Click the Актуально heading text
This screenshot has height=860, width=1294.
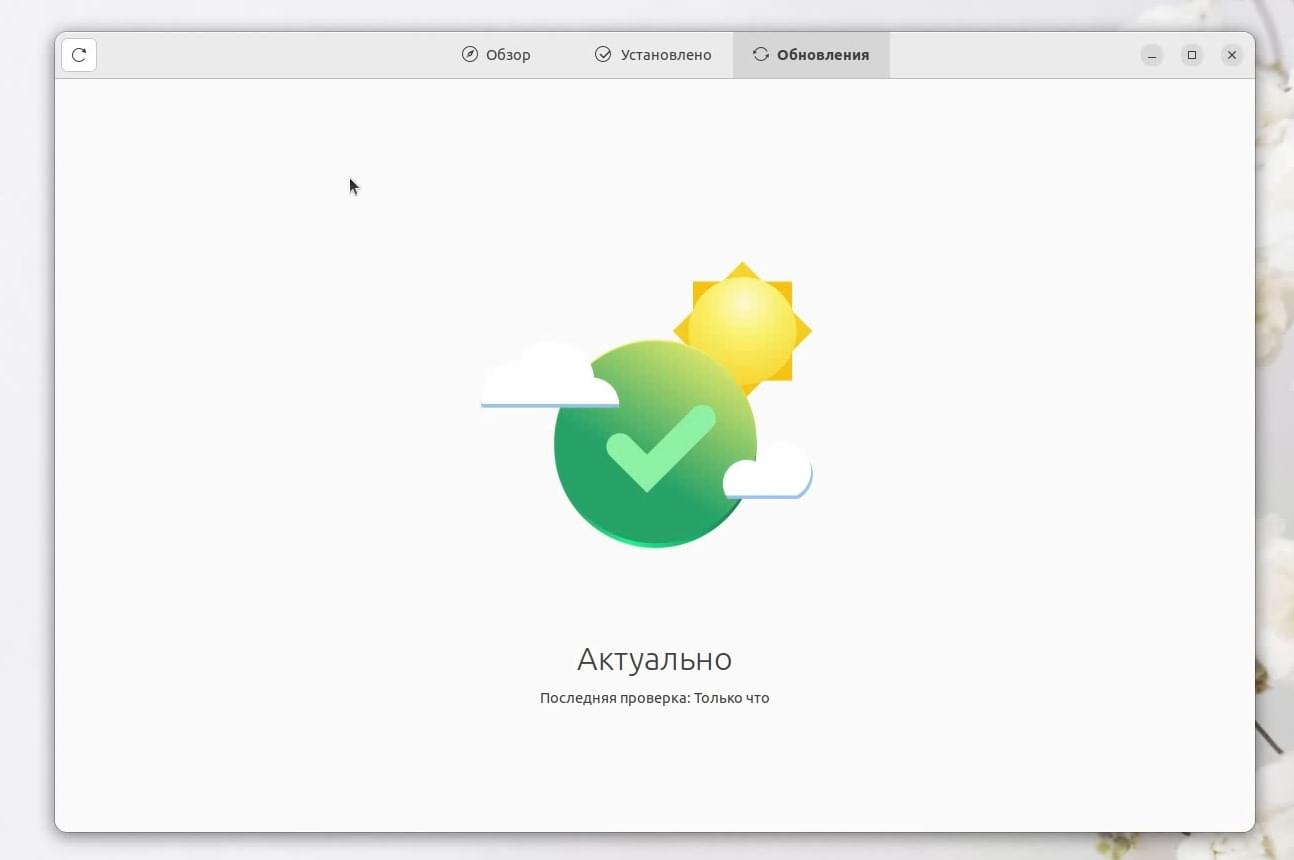point(655,659)
